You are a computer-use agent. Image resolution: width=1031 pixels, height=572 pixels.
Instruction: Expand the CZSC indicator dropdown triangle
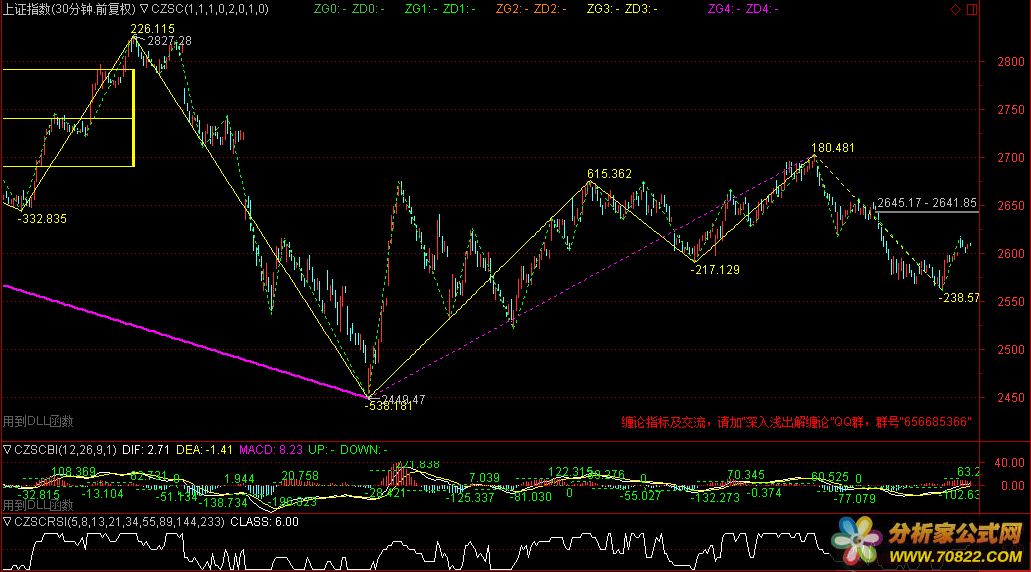tap(144, 9)
